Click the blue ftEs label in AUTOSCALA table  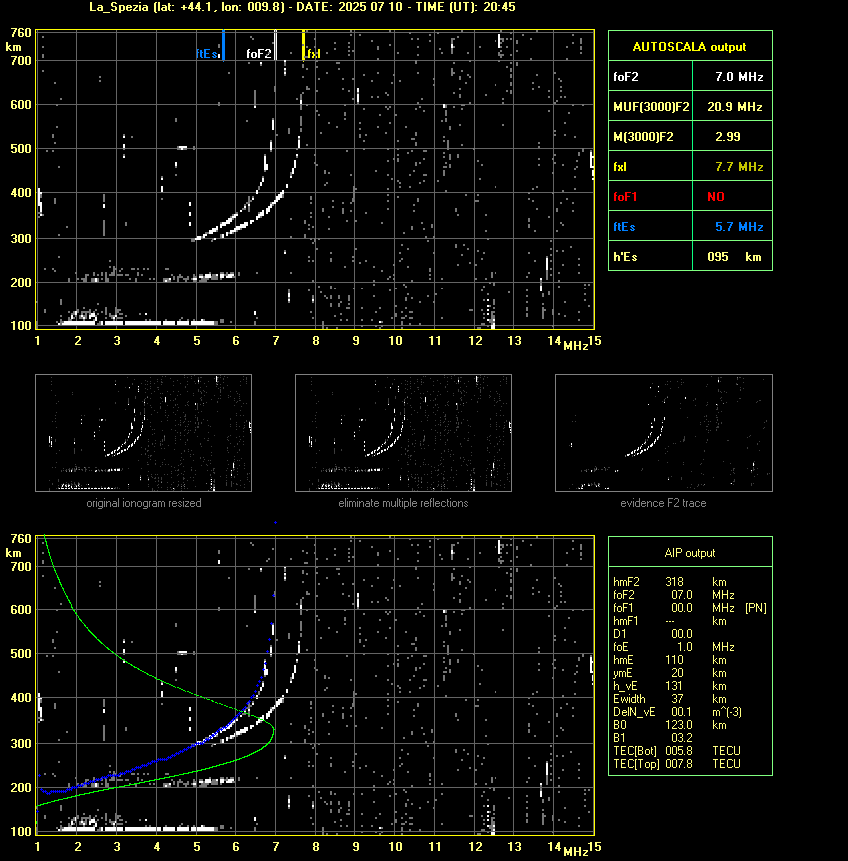[x=650, y=226]
